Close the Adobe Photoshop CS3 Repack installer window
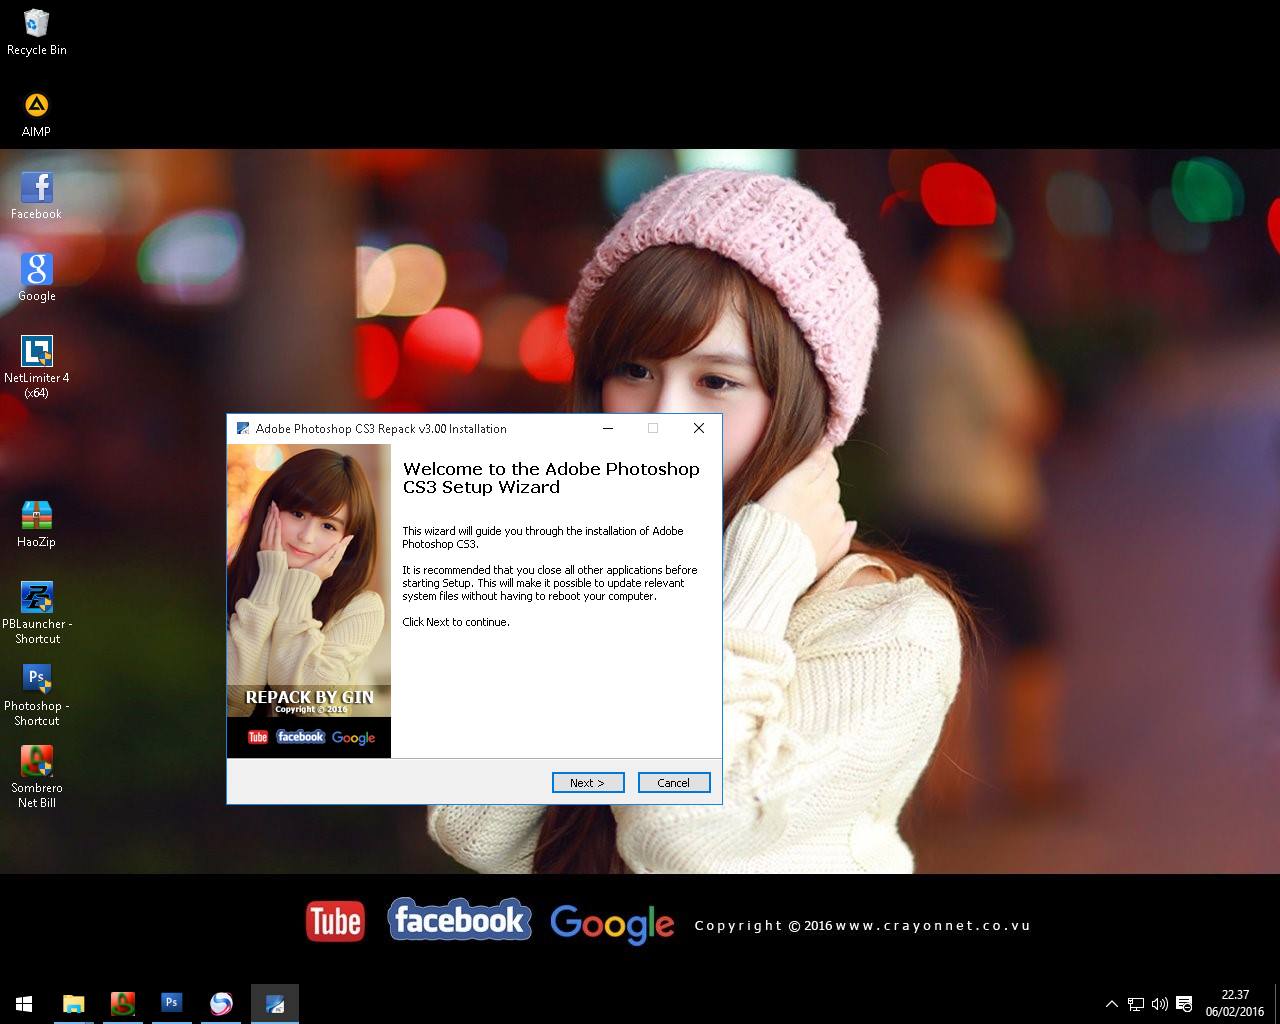The height and width of the screenshot is (1024, 1280). click(x=699, y=428)
